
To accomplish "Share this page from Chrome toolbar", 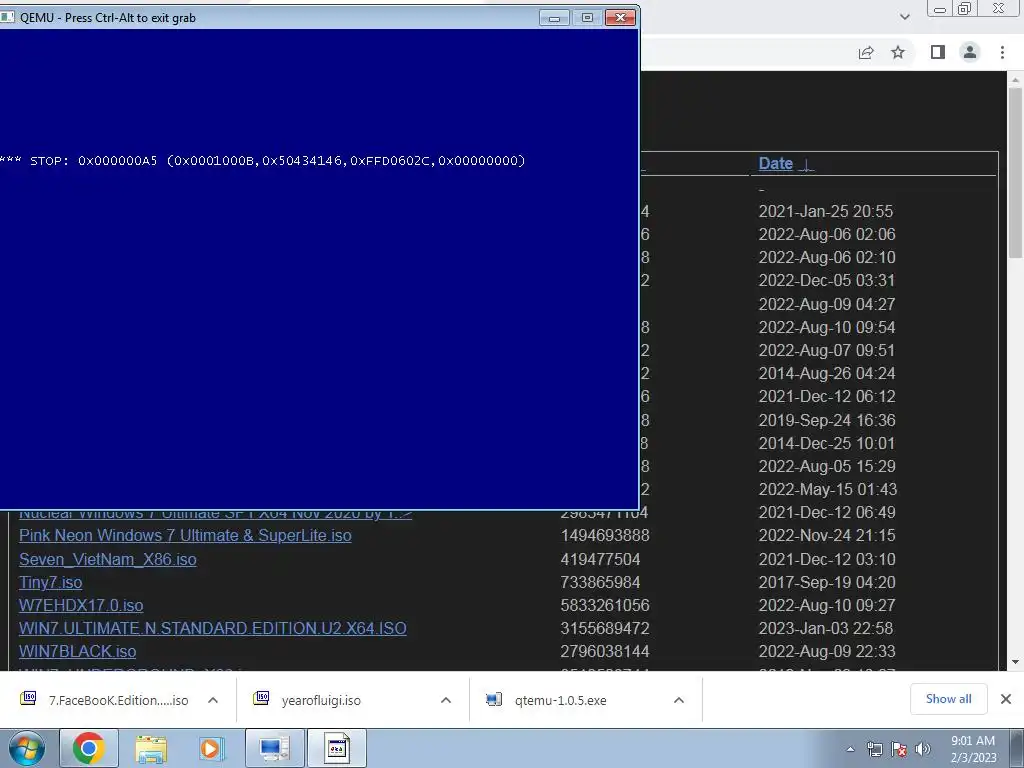I will [866, 53].
